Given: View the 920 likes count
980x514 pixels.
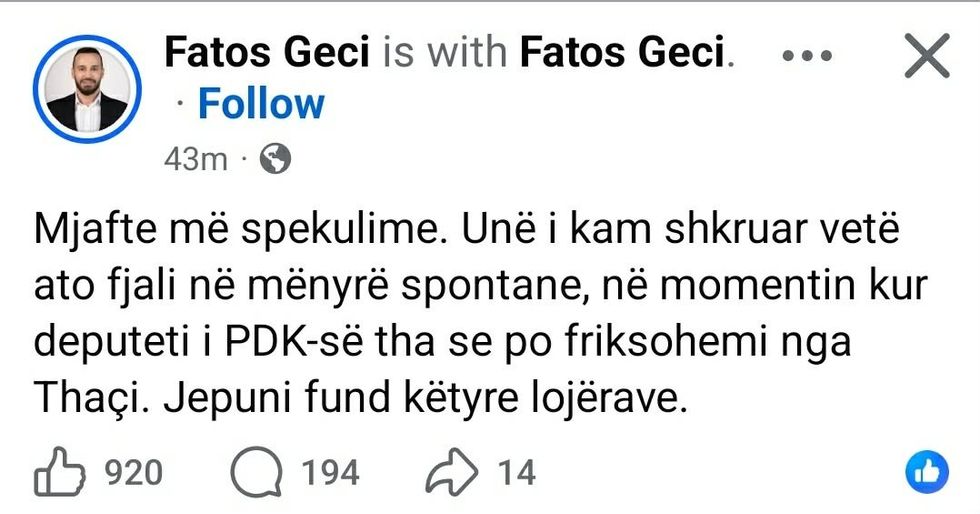Looking at the screenshot, I should click(x=134, y=472).
